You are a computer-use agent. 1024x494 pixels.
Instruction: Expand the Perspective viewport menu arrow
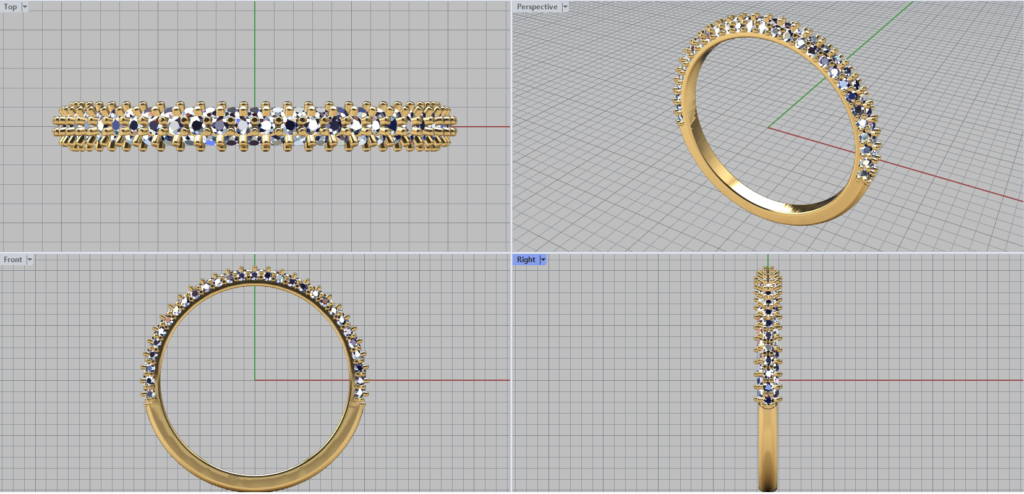point(566,7)
